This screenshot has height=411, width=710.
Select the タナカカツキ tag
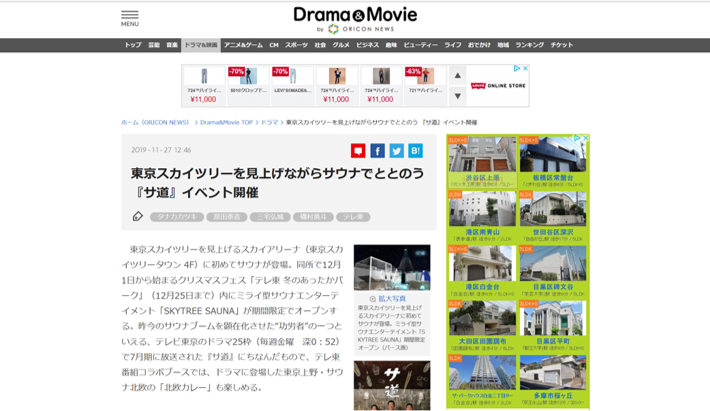[x=177, y=217]
